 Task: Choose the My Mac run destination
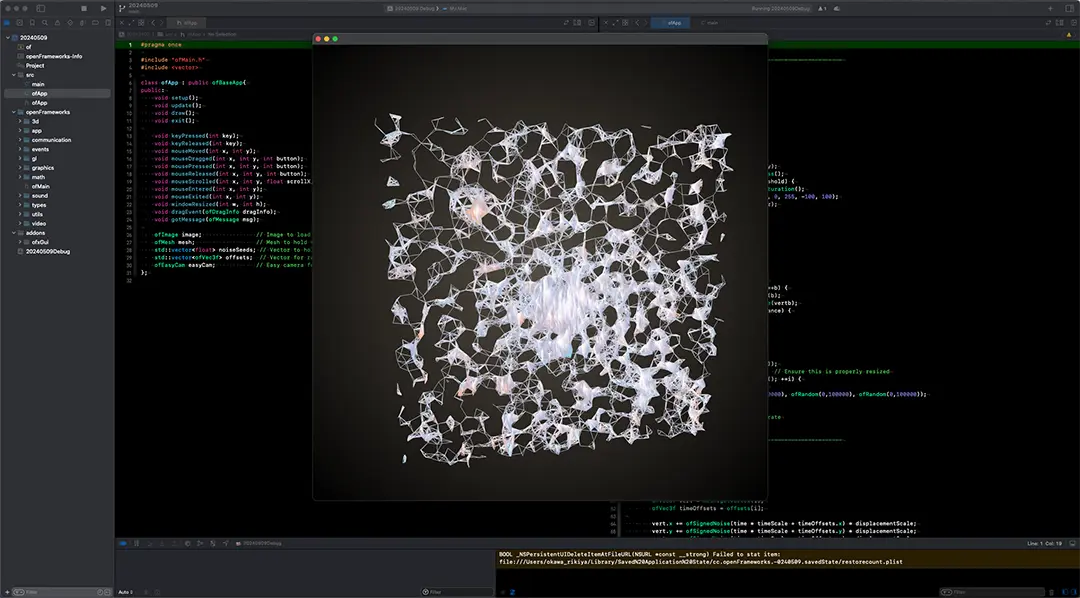(x=455, y=8)
